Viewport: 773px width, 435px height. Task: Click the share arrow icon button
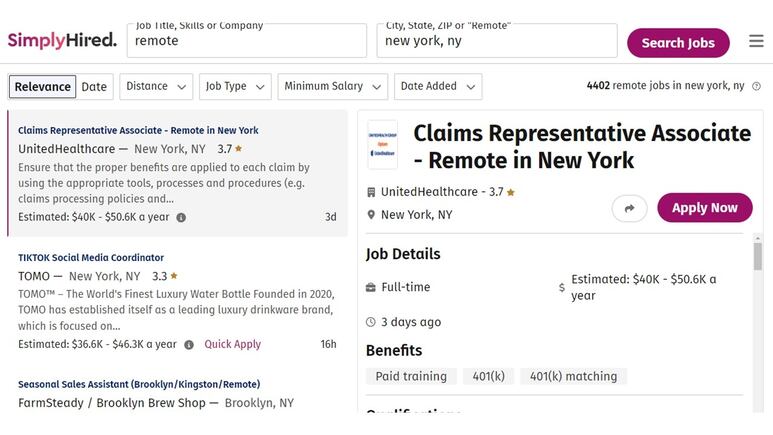629,209
